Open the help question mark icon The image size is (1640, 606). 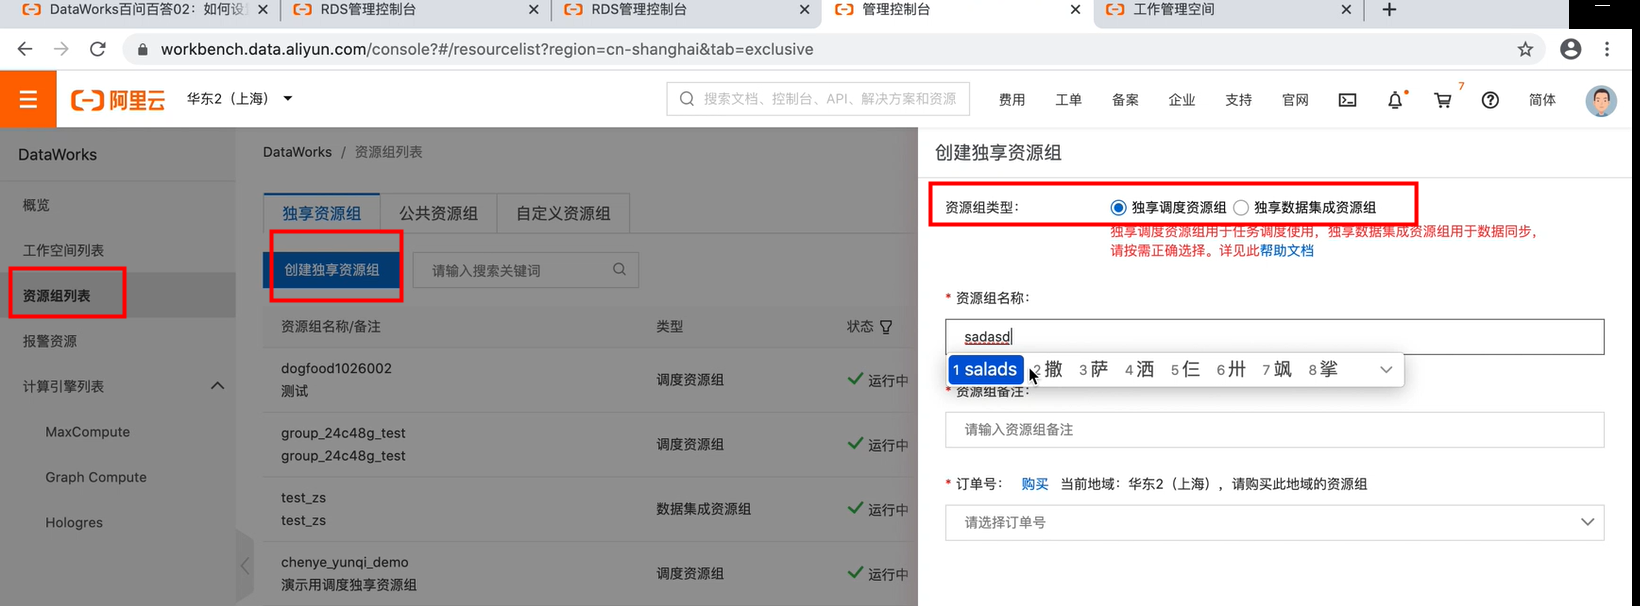point(1490,100)
